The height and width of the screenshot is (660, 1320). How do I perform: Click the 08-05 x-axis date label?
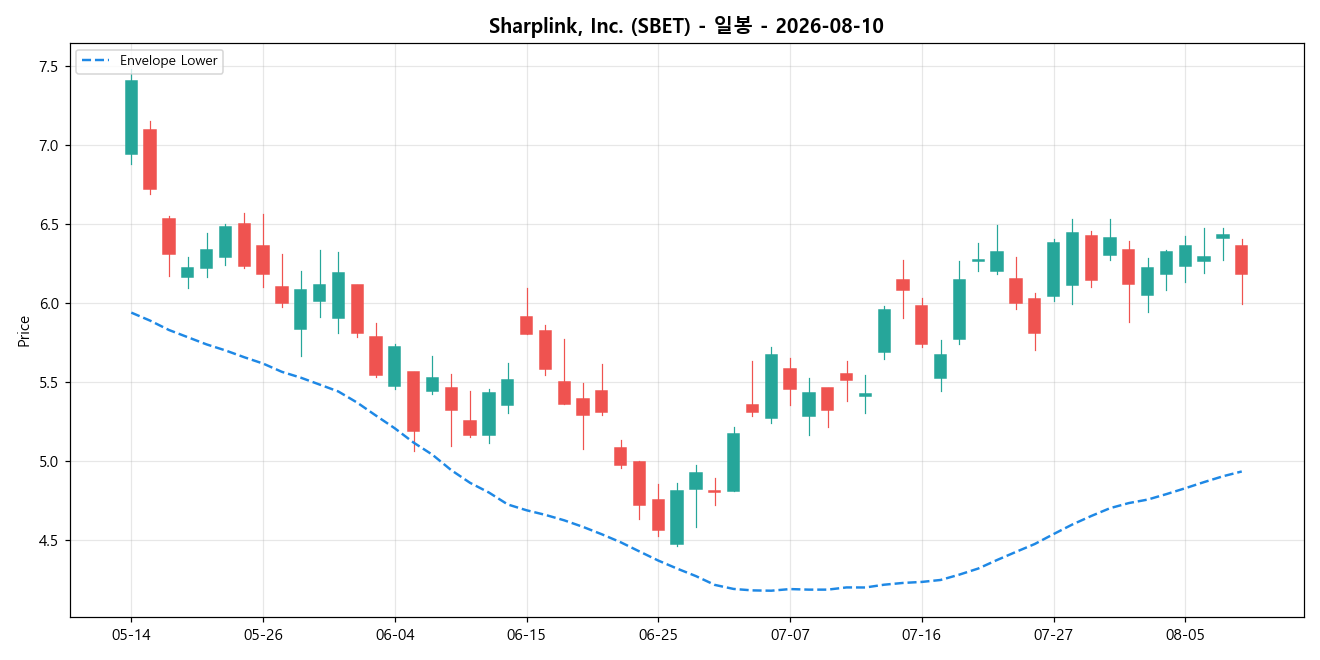pos(1185,635)
